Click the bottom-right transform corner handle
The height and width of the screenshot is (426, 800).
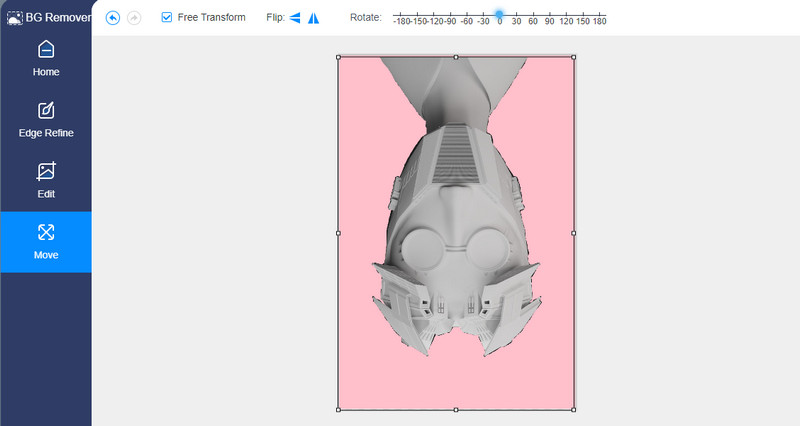coord(573,409)
